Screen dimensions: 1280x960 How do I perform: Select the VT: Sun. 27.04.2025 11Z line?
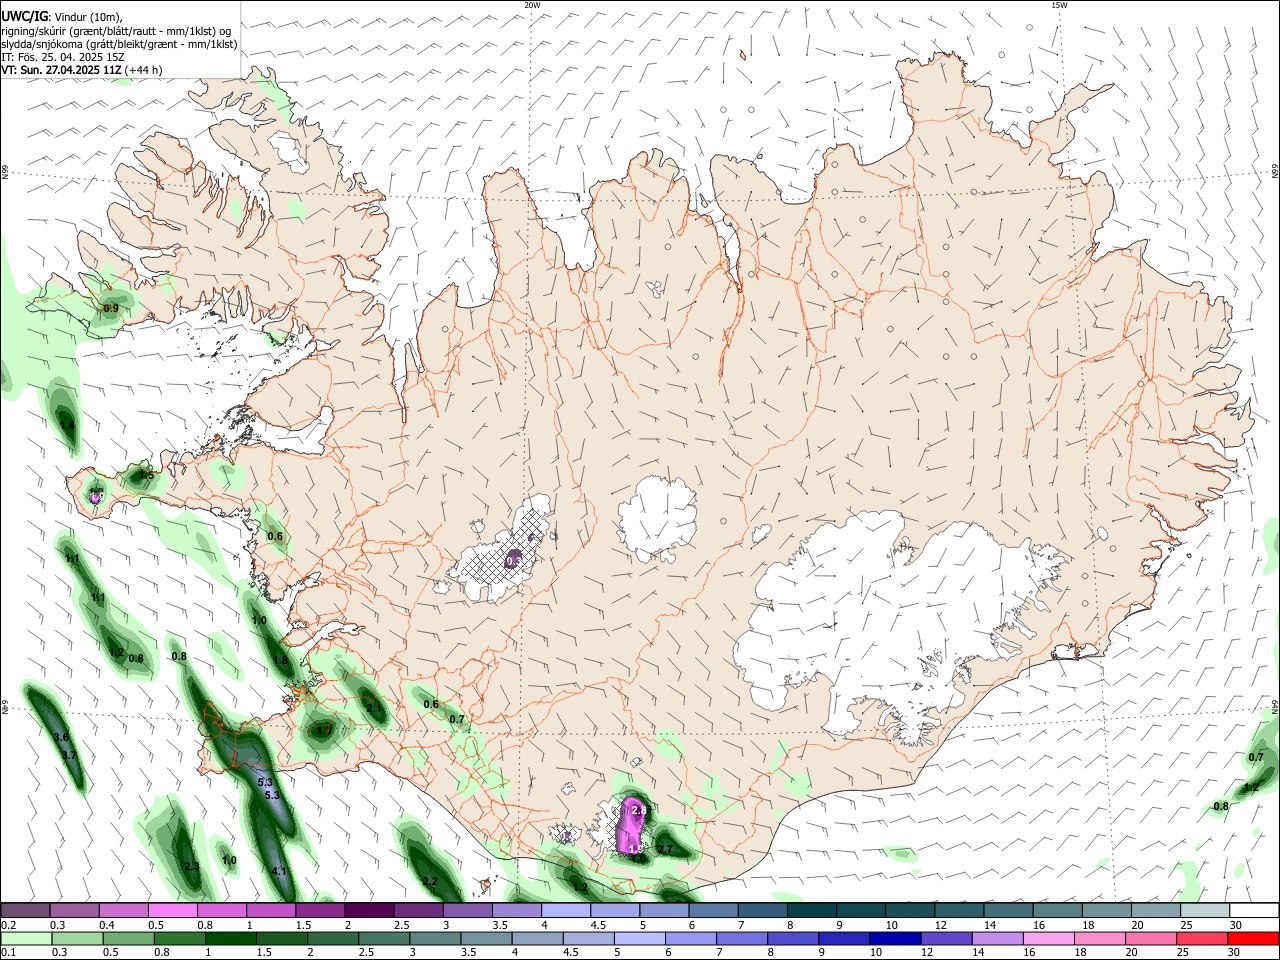[x=81, y=70]
